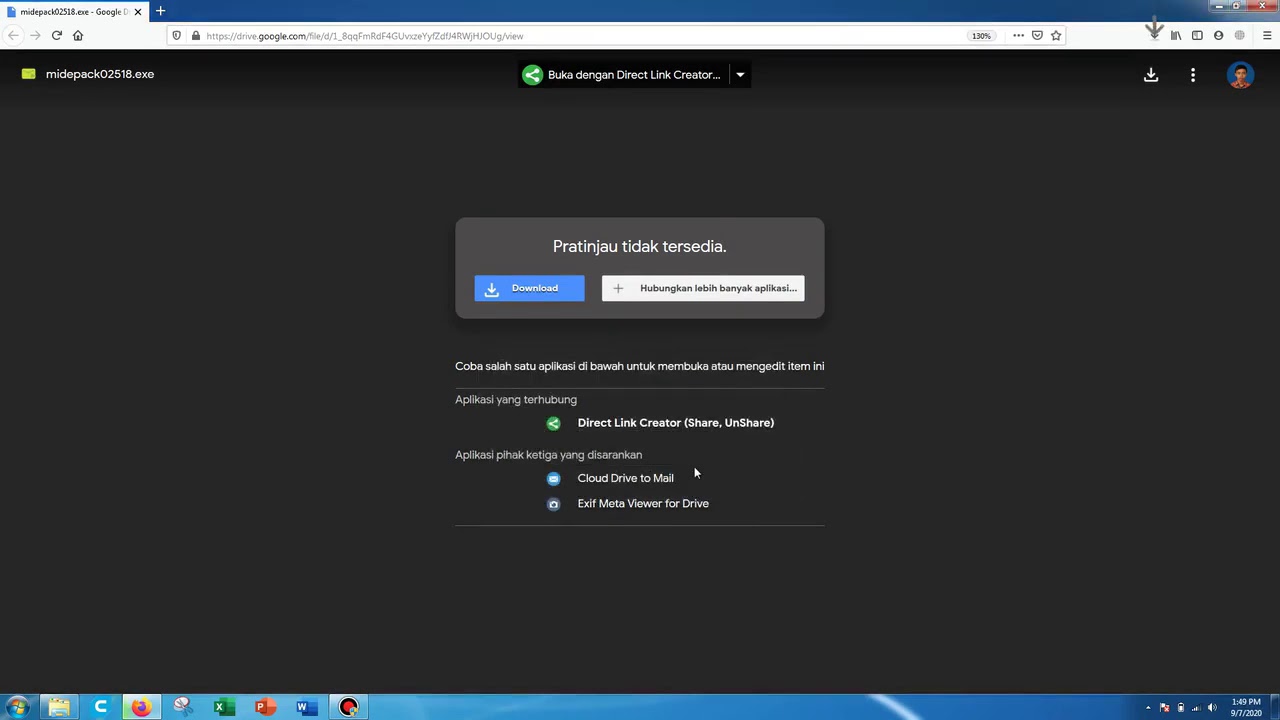Launch PowerPoint from the taskbar
The height and width of the screenshot is (720, 1280).
click(265, 707)
